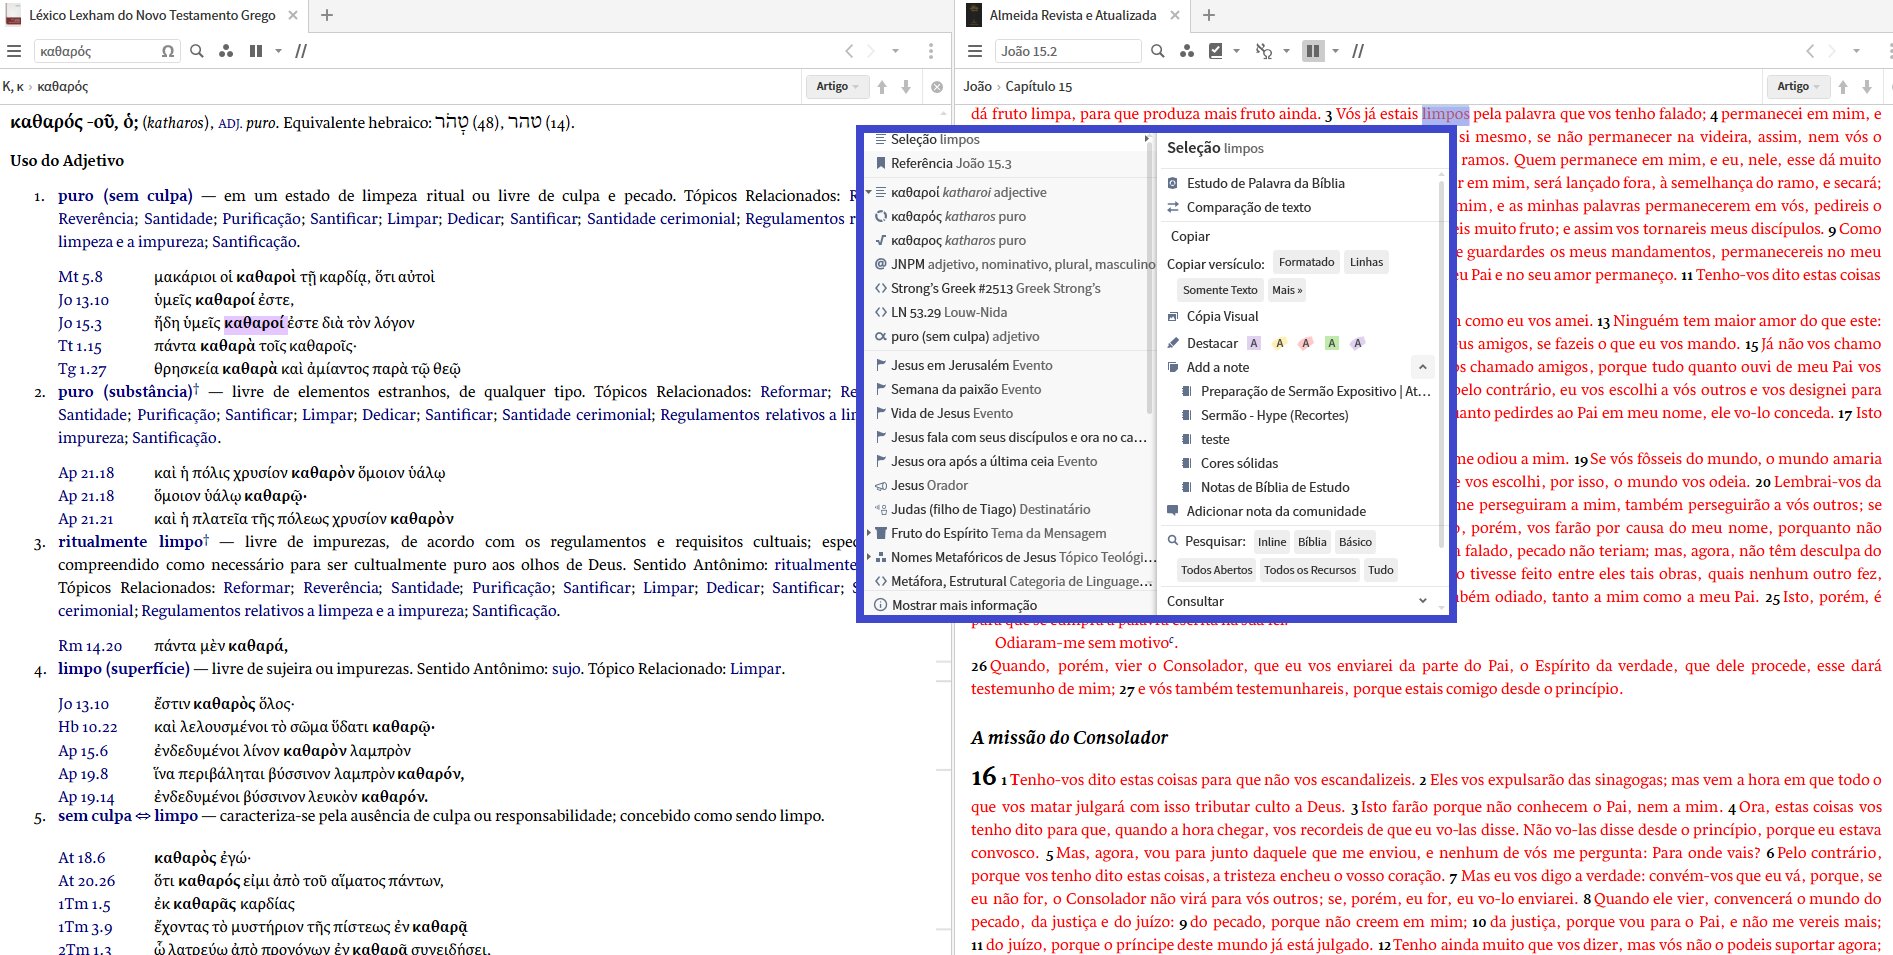The height and width of the screenshot is (955, 1893).
Task: Collapse the καθαροί katharoi adjective group
Action: pos(868,192)
